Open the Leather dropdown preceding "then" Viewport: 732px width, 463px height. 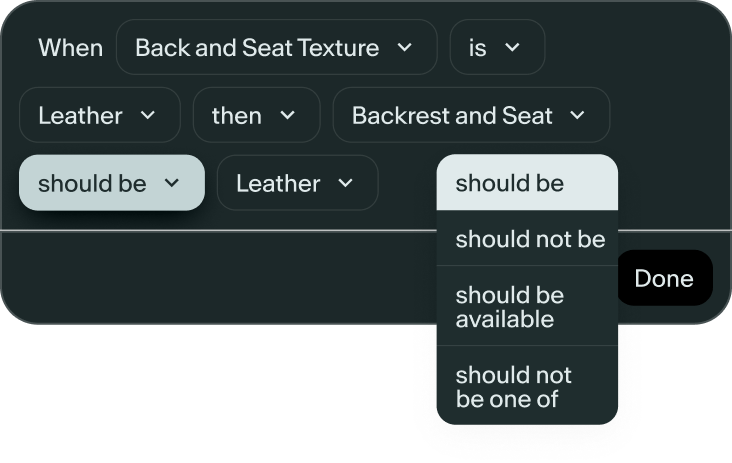(x=99, y=115)
